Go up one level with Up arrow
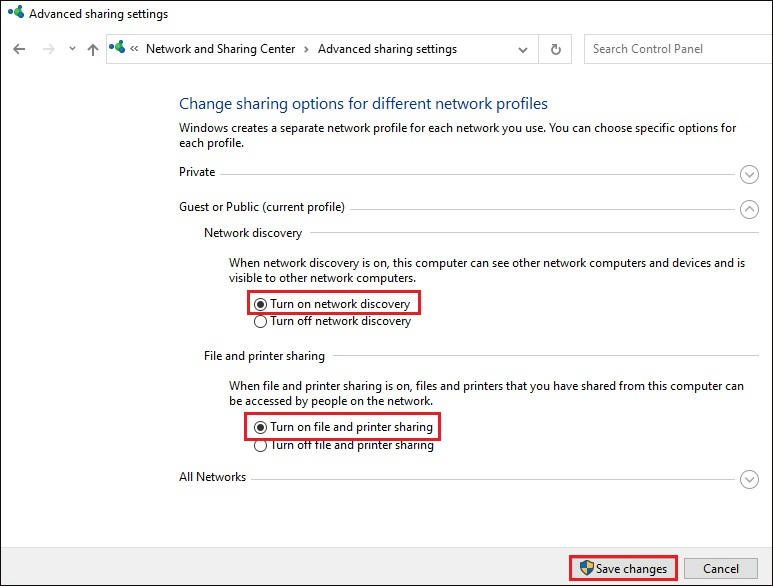Screen dimensions: 773x586 click(x=93, y=49)
